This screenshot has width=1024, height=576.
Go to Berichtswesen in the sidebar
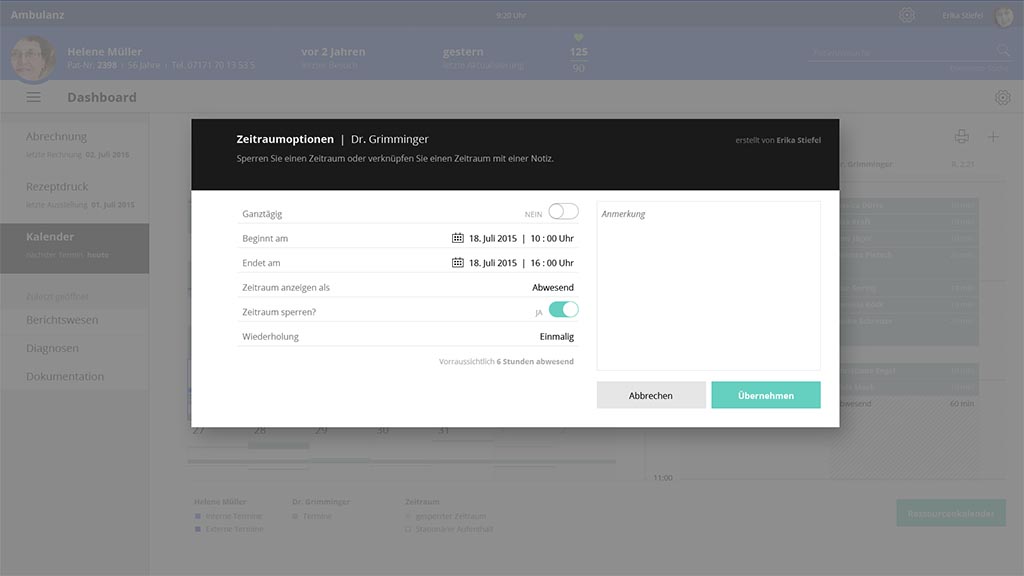pos(62,320)
